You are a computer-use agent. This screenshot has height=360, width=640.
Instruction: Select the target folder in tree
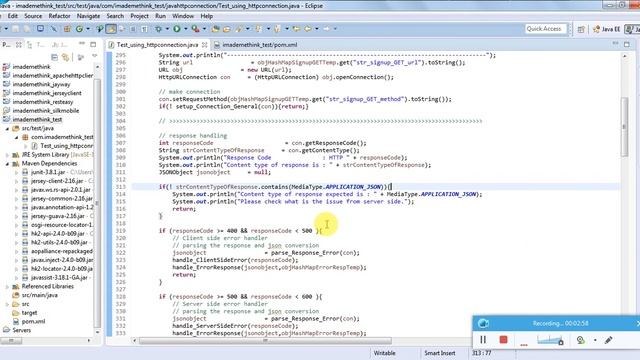coord(29,313)
